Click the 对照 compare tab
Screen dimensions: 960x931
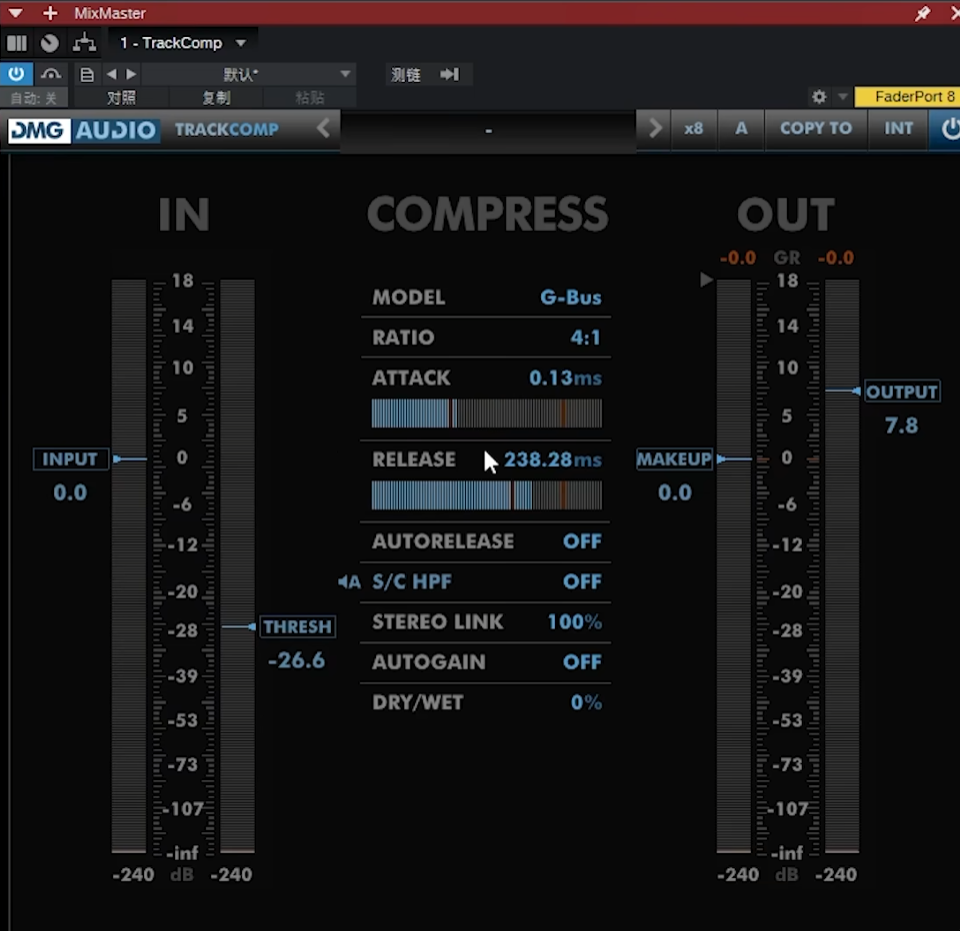pyautogui.click(x=121, y=97)
